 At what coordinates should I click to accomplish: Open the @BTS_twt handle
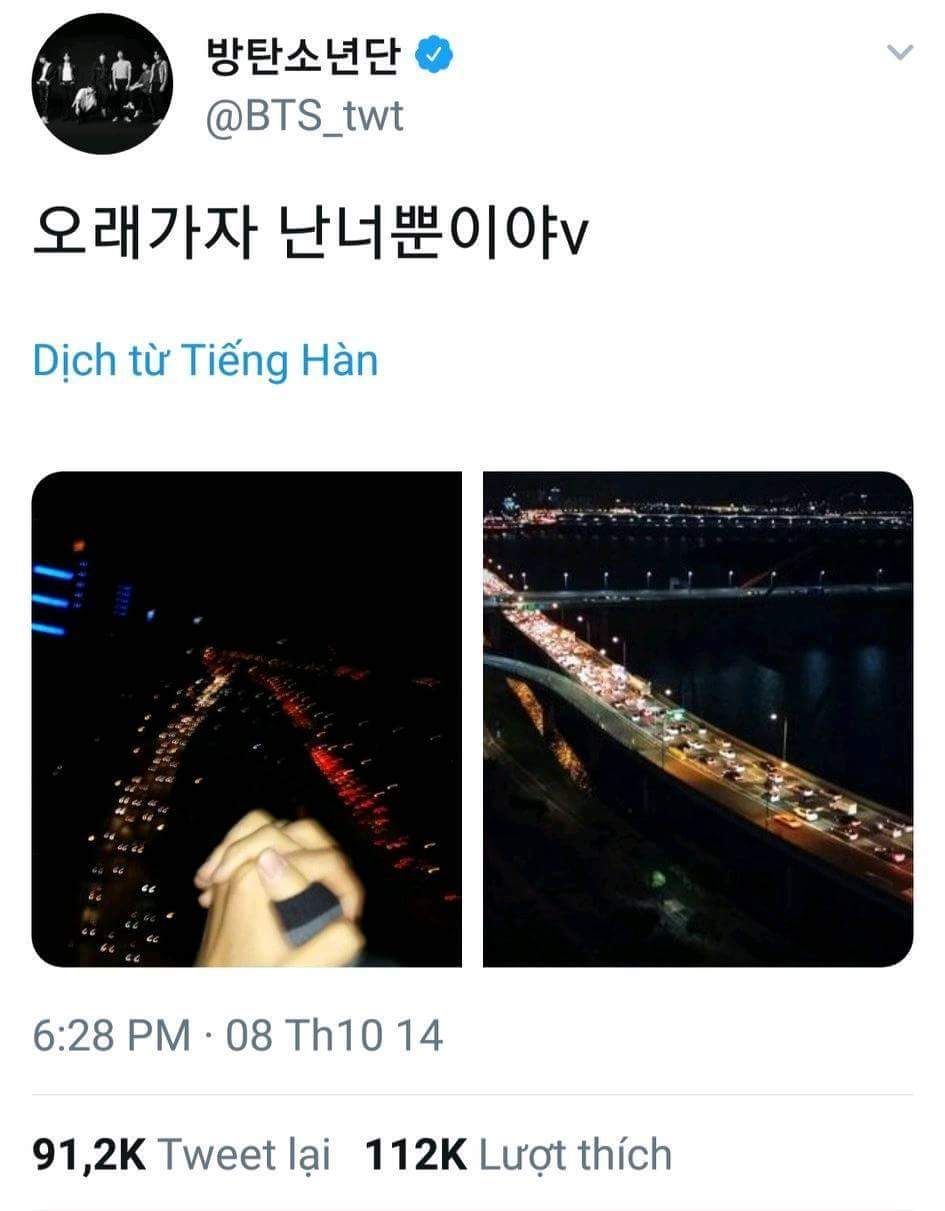(303, 117)
